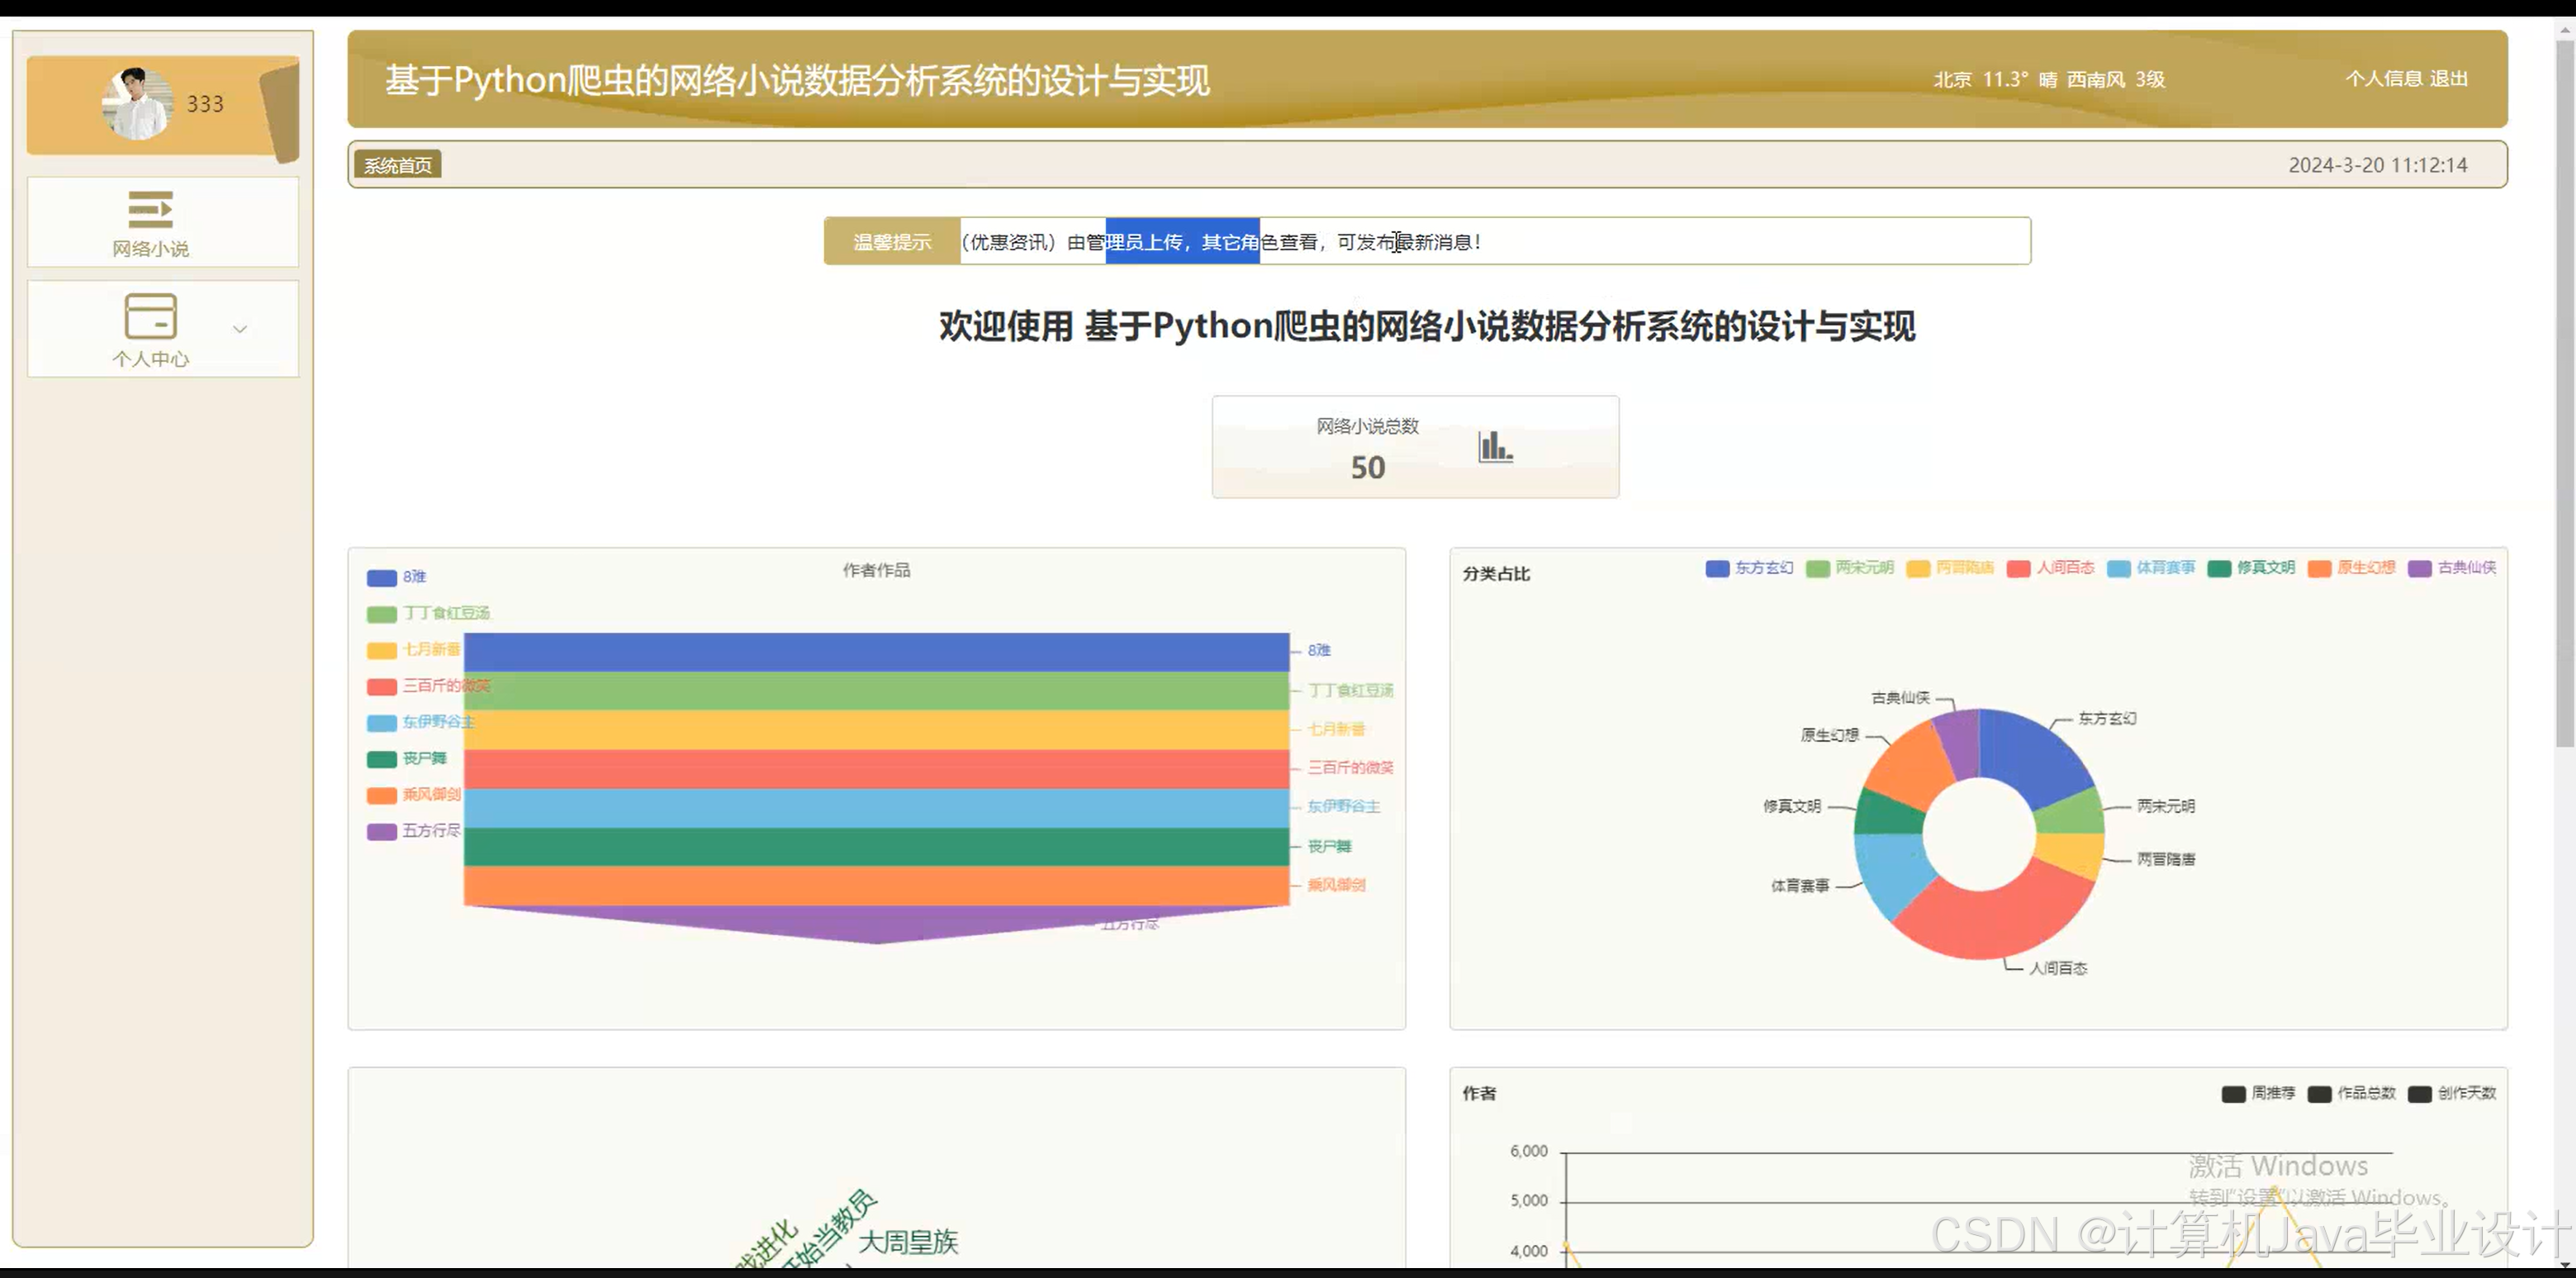Toggle 乘风御剑 legend entry
Screen dimensions: 2576x1278
413,795
